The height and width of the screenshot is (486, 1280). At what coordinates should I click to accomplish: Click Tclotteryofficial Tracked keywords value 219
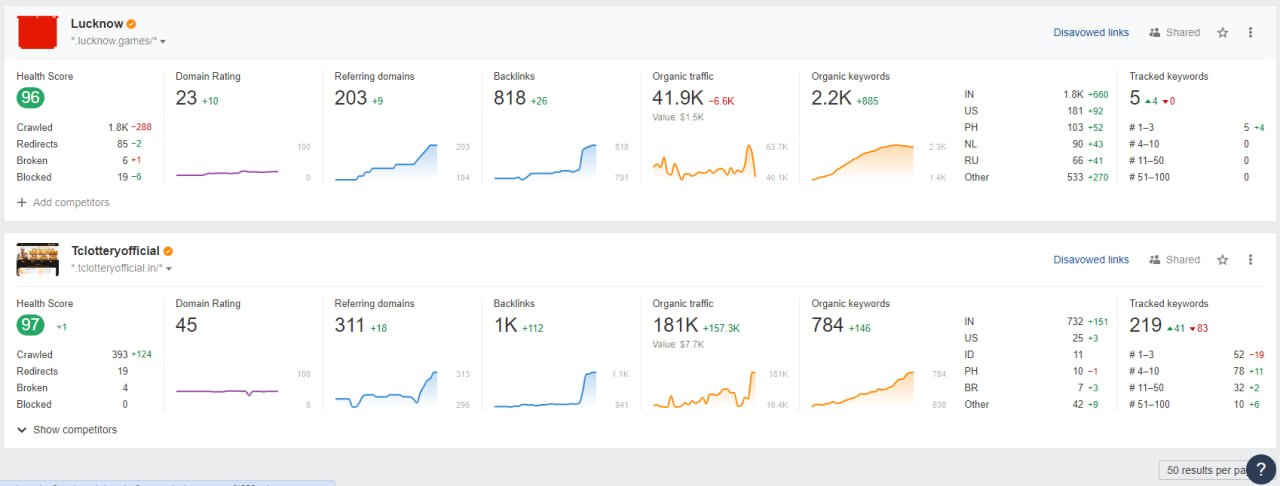pos(1146,325)
